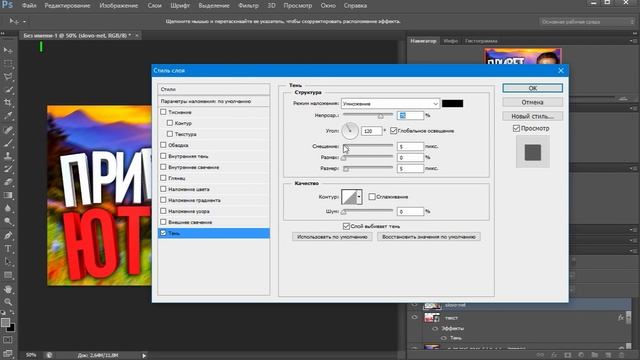Image resolution: width=640 pixels, height=360 pixels.
Task: Open the Контур contour picker arrow
Action: (x=359, y=197)
